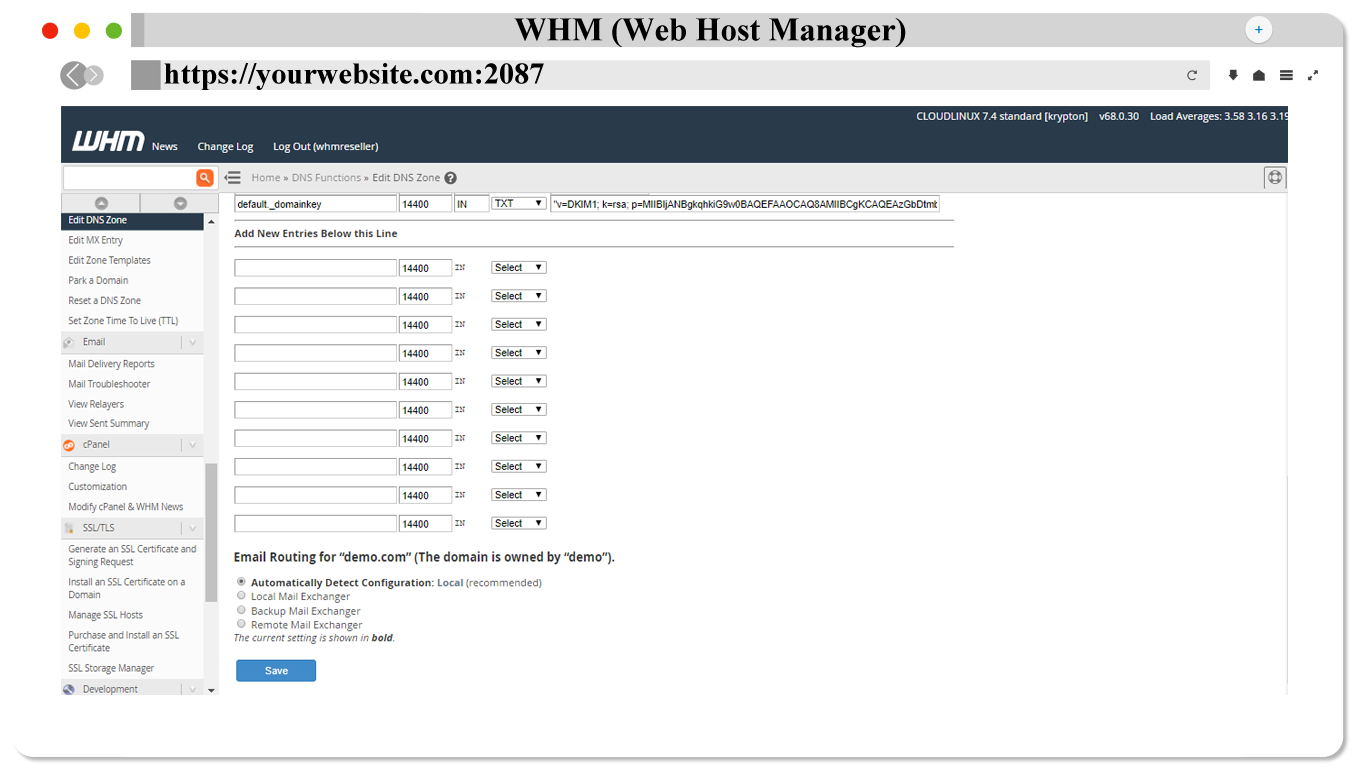Image resolution: width=1362 pixels, height=769 pixels.
Task: Open News in the WHM header
Action: 165,146
